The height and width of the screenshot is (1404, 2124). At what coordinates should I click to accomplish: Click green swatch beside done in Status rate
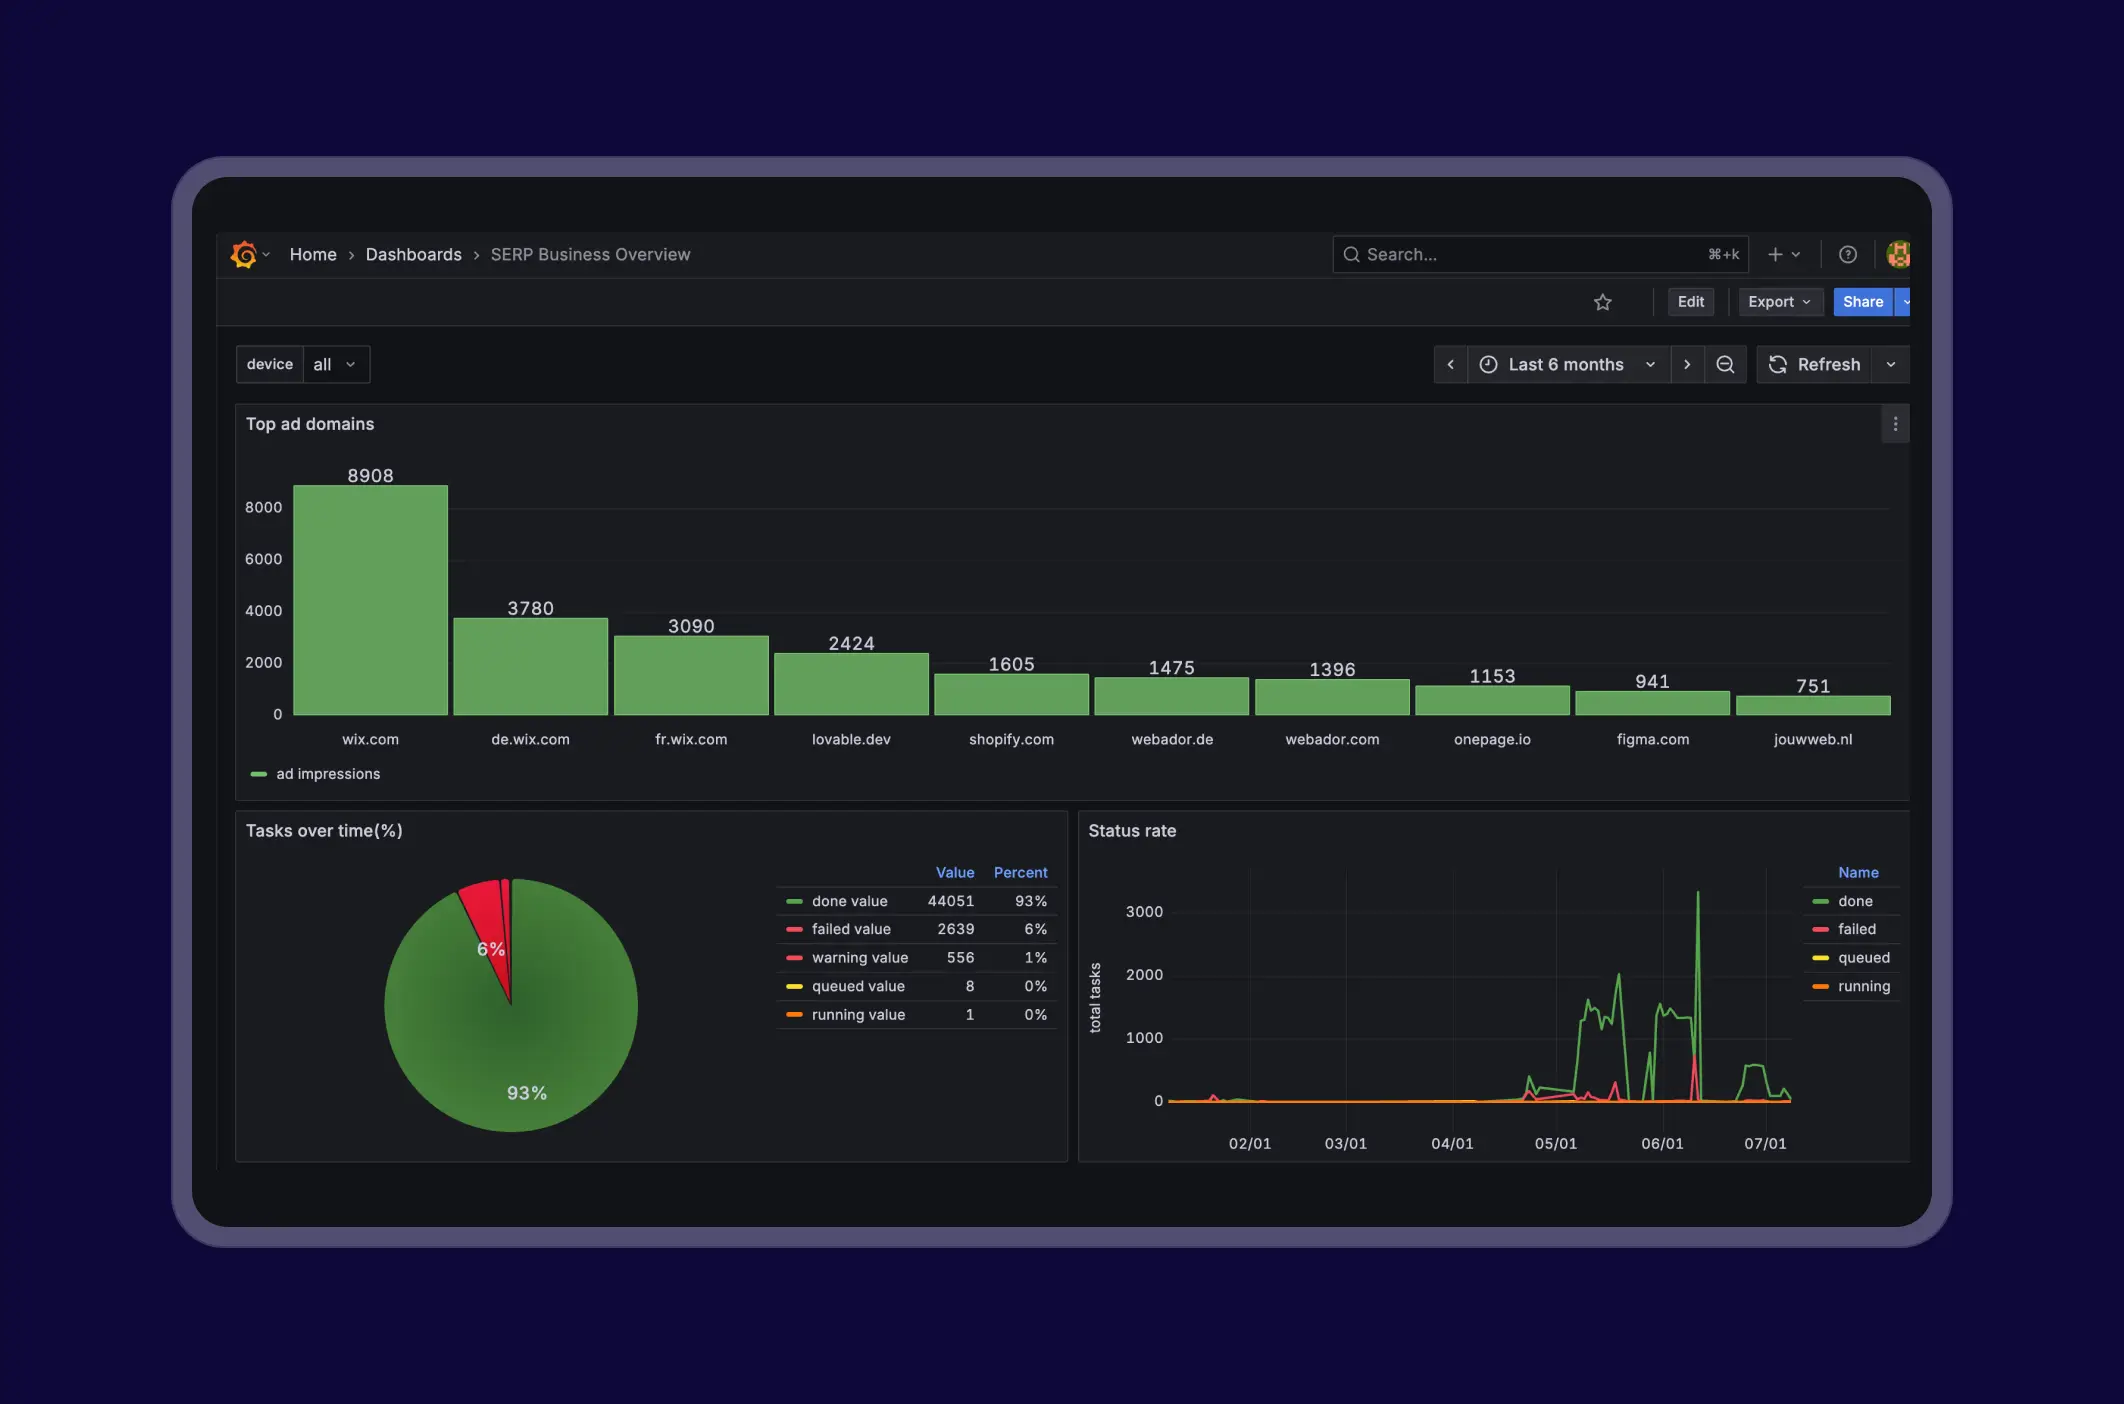coord(1820,901)
